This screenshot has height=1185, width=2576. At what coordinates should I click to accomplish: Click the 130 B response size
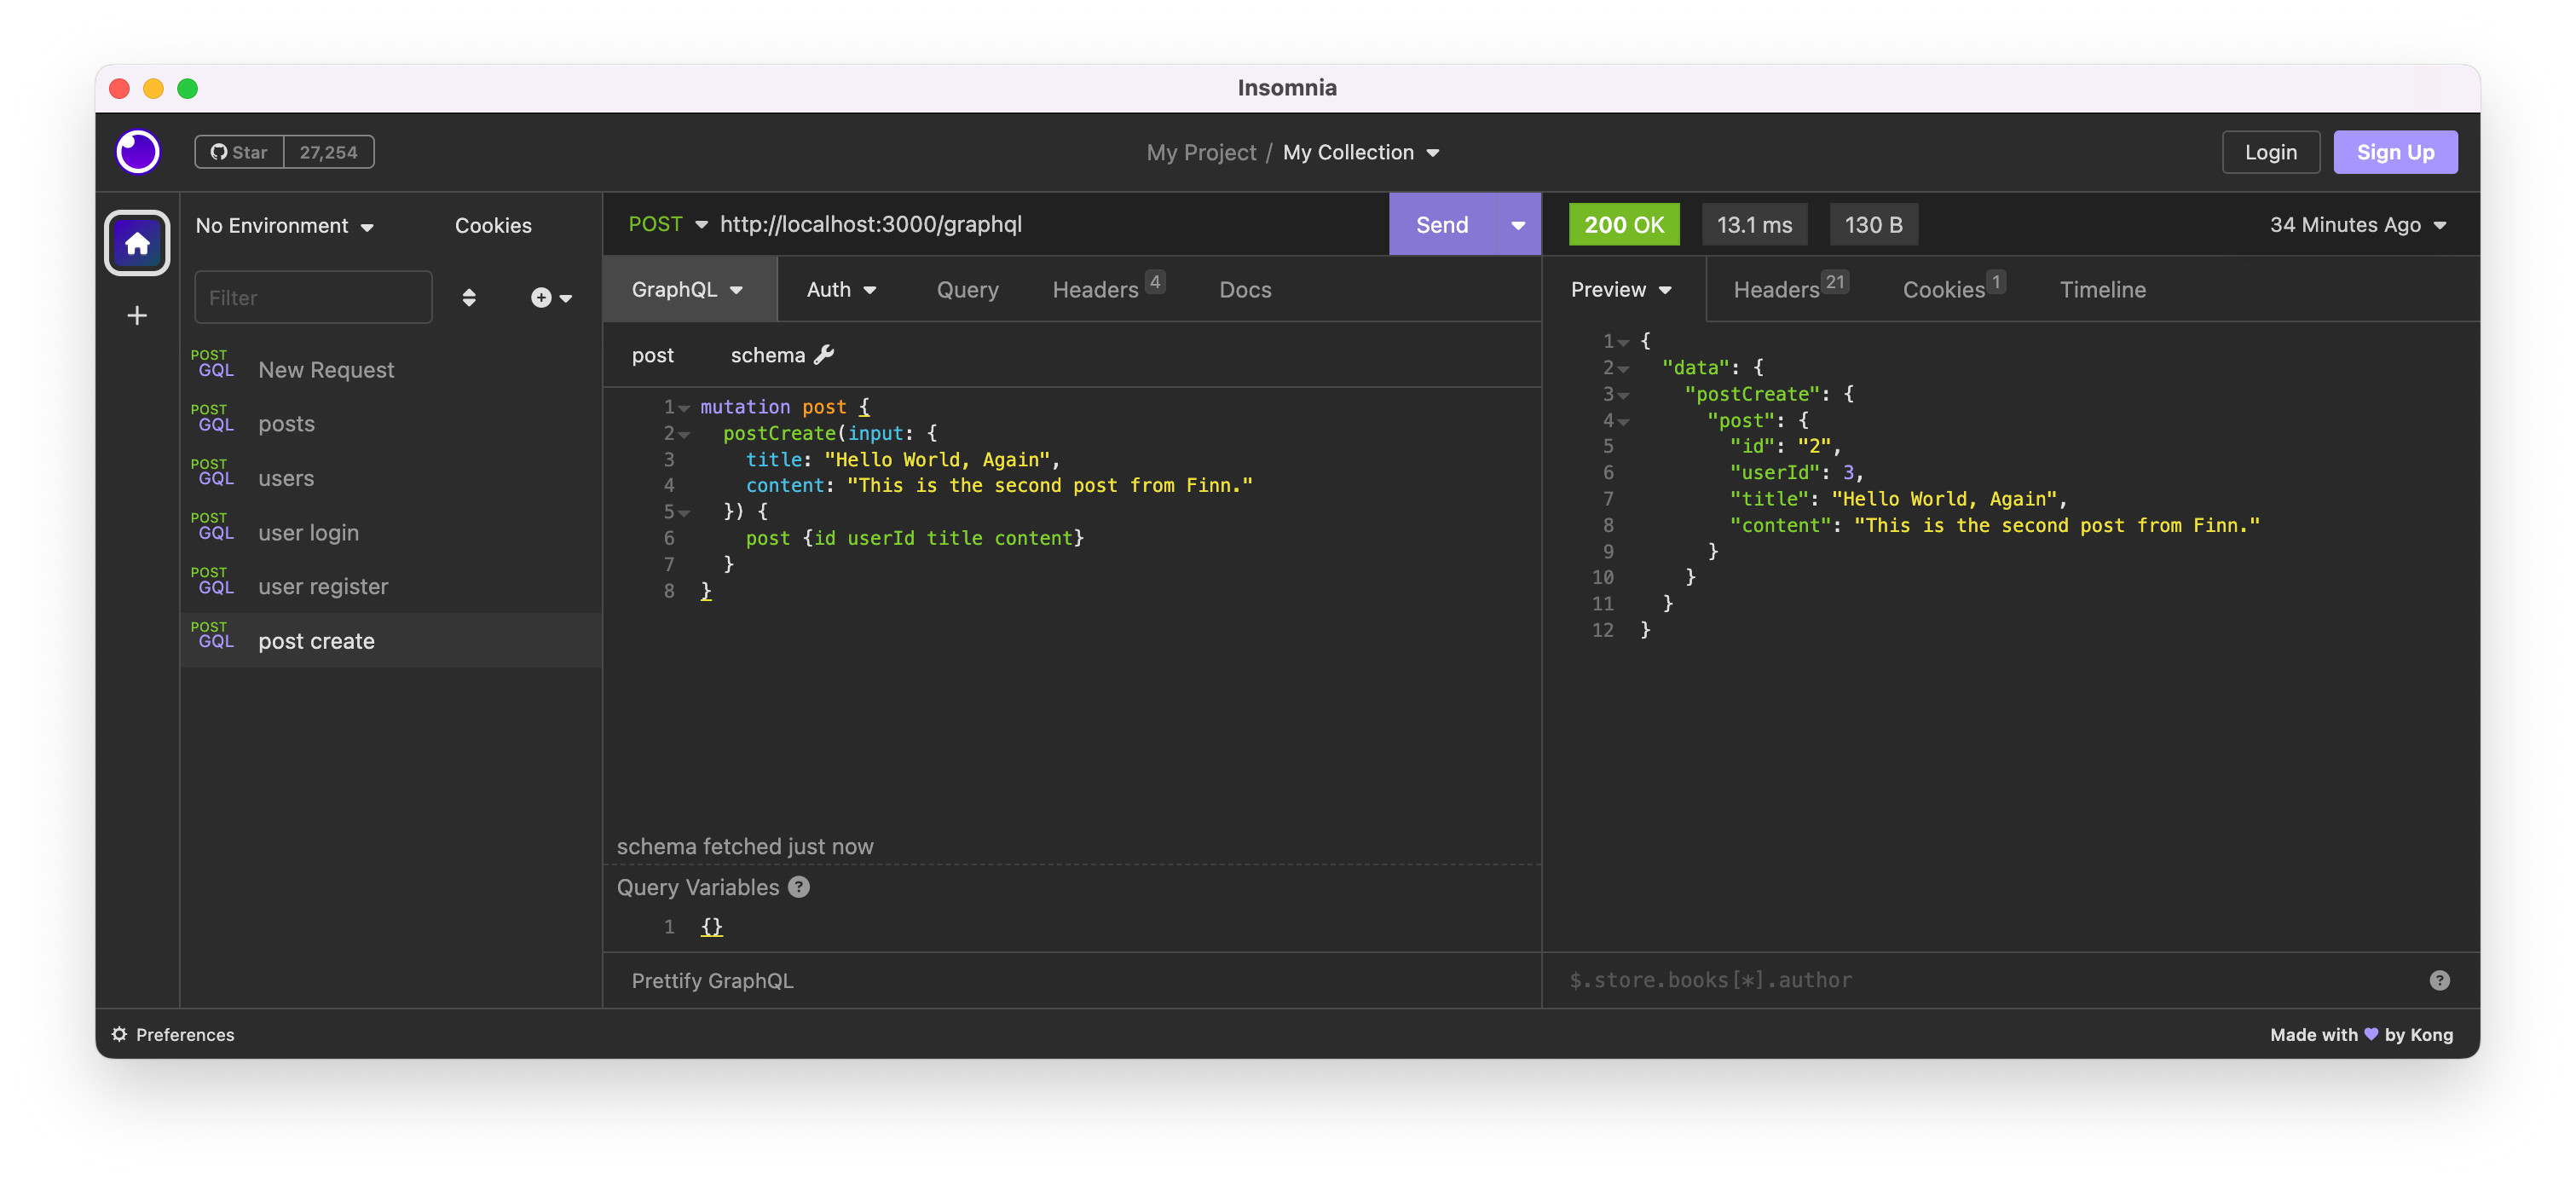tap(1873, 224)
